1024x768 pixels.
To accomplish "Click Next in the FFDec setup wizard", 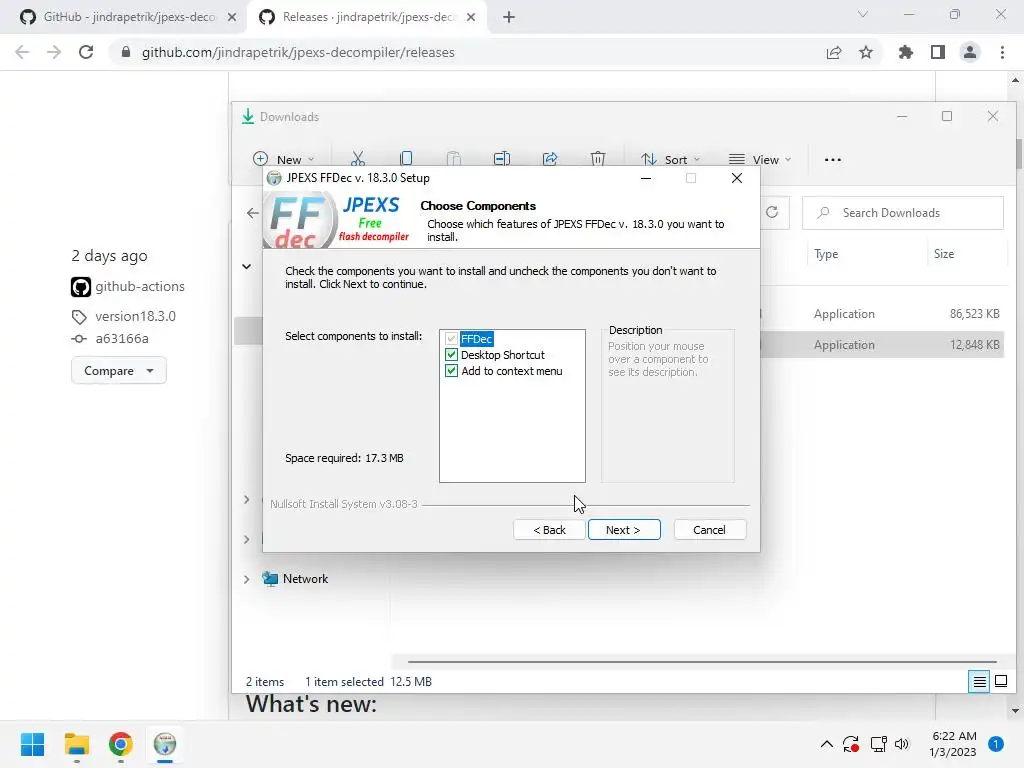I will point(624,530).
